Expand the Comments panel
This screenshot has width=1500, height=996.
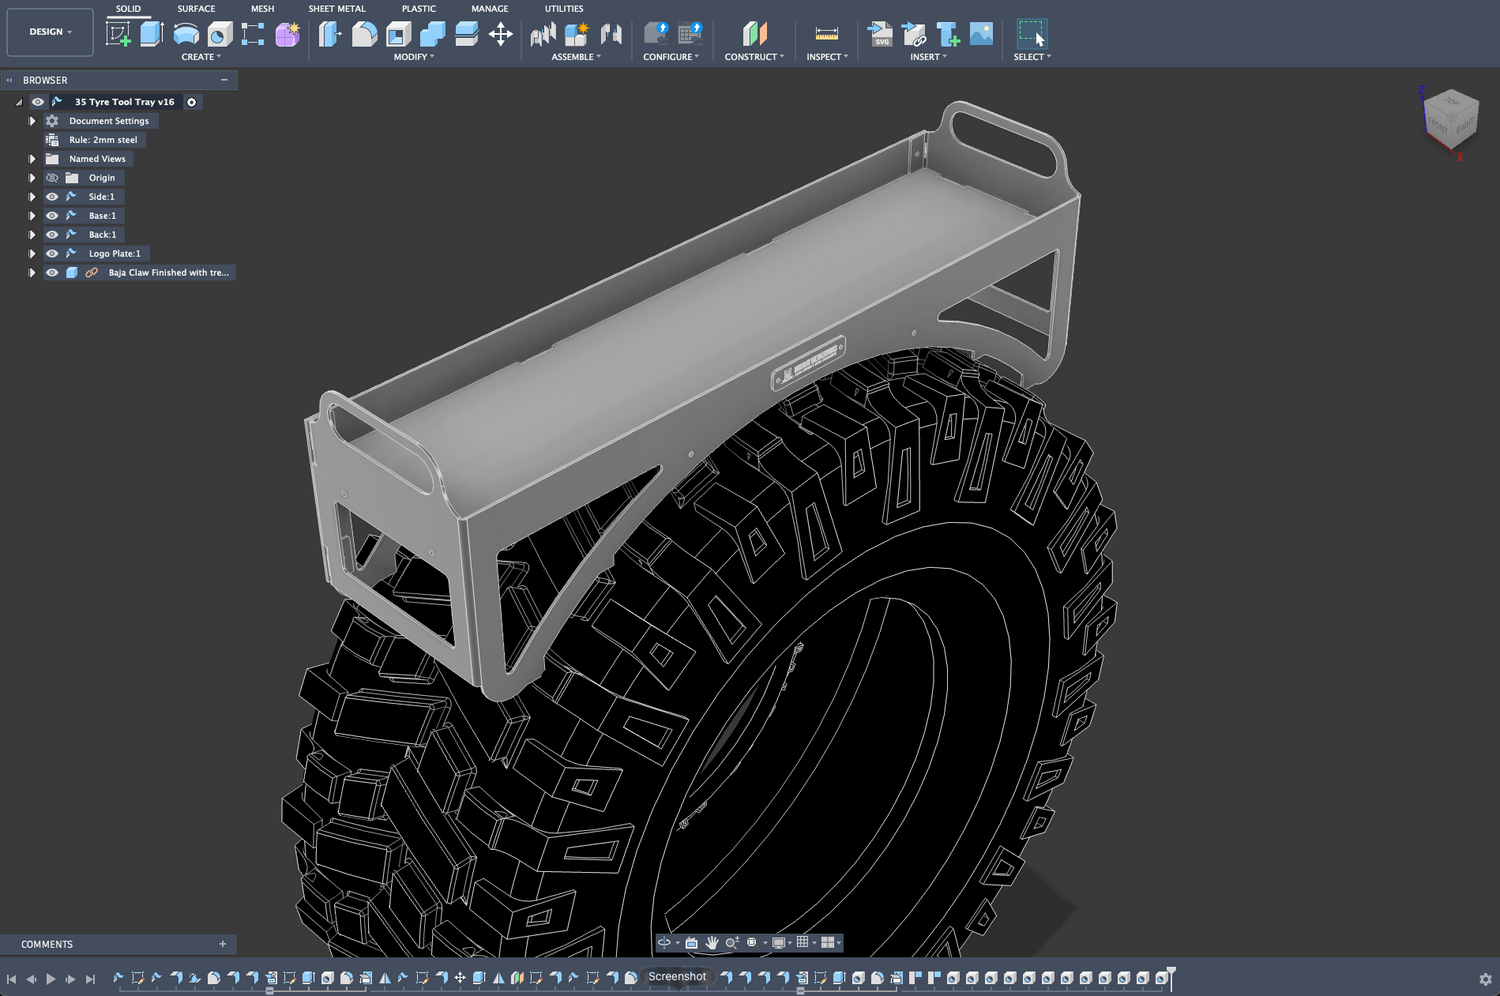221,943
